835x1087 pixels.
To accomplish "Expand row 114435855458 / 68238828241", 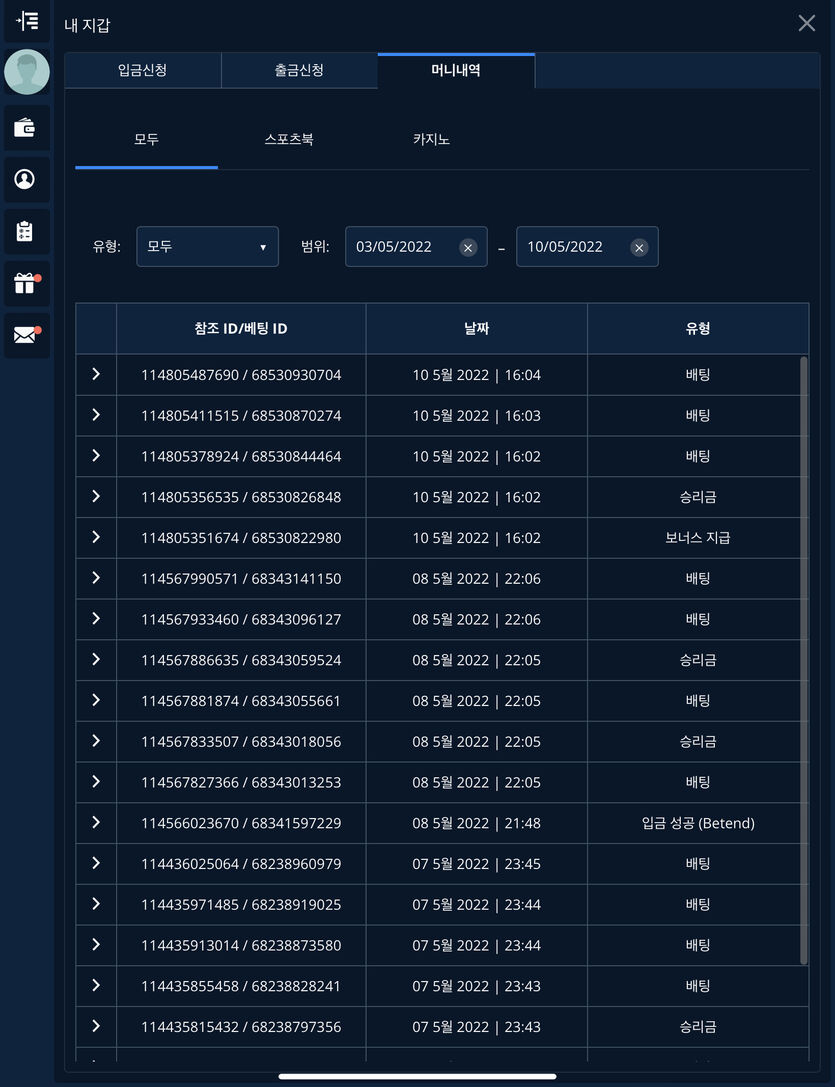I will (96, 985).
